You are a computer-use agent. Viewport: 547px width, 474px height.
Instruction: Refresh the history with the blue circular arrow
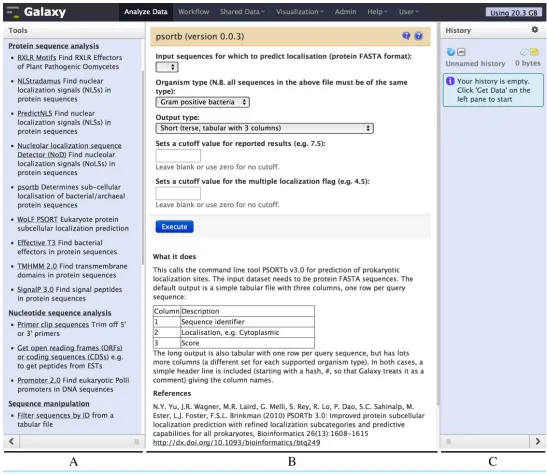(451, 52)
